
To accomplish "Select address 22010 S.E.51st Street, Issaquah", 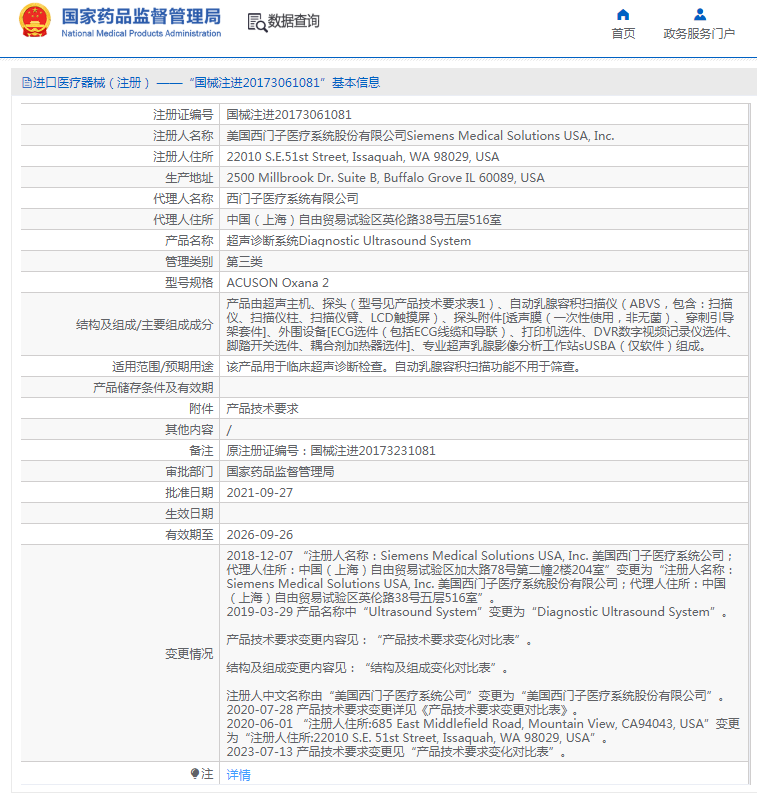I will point(363,157).
